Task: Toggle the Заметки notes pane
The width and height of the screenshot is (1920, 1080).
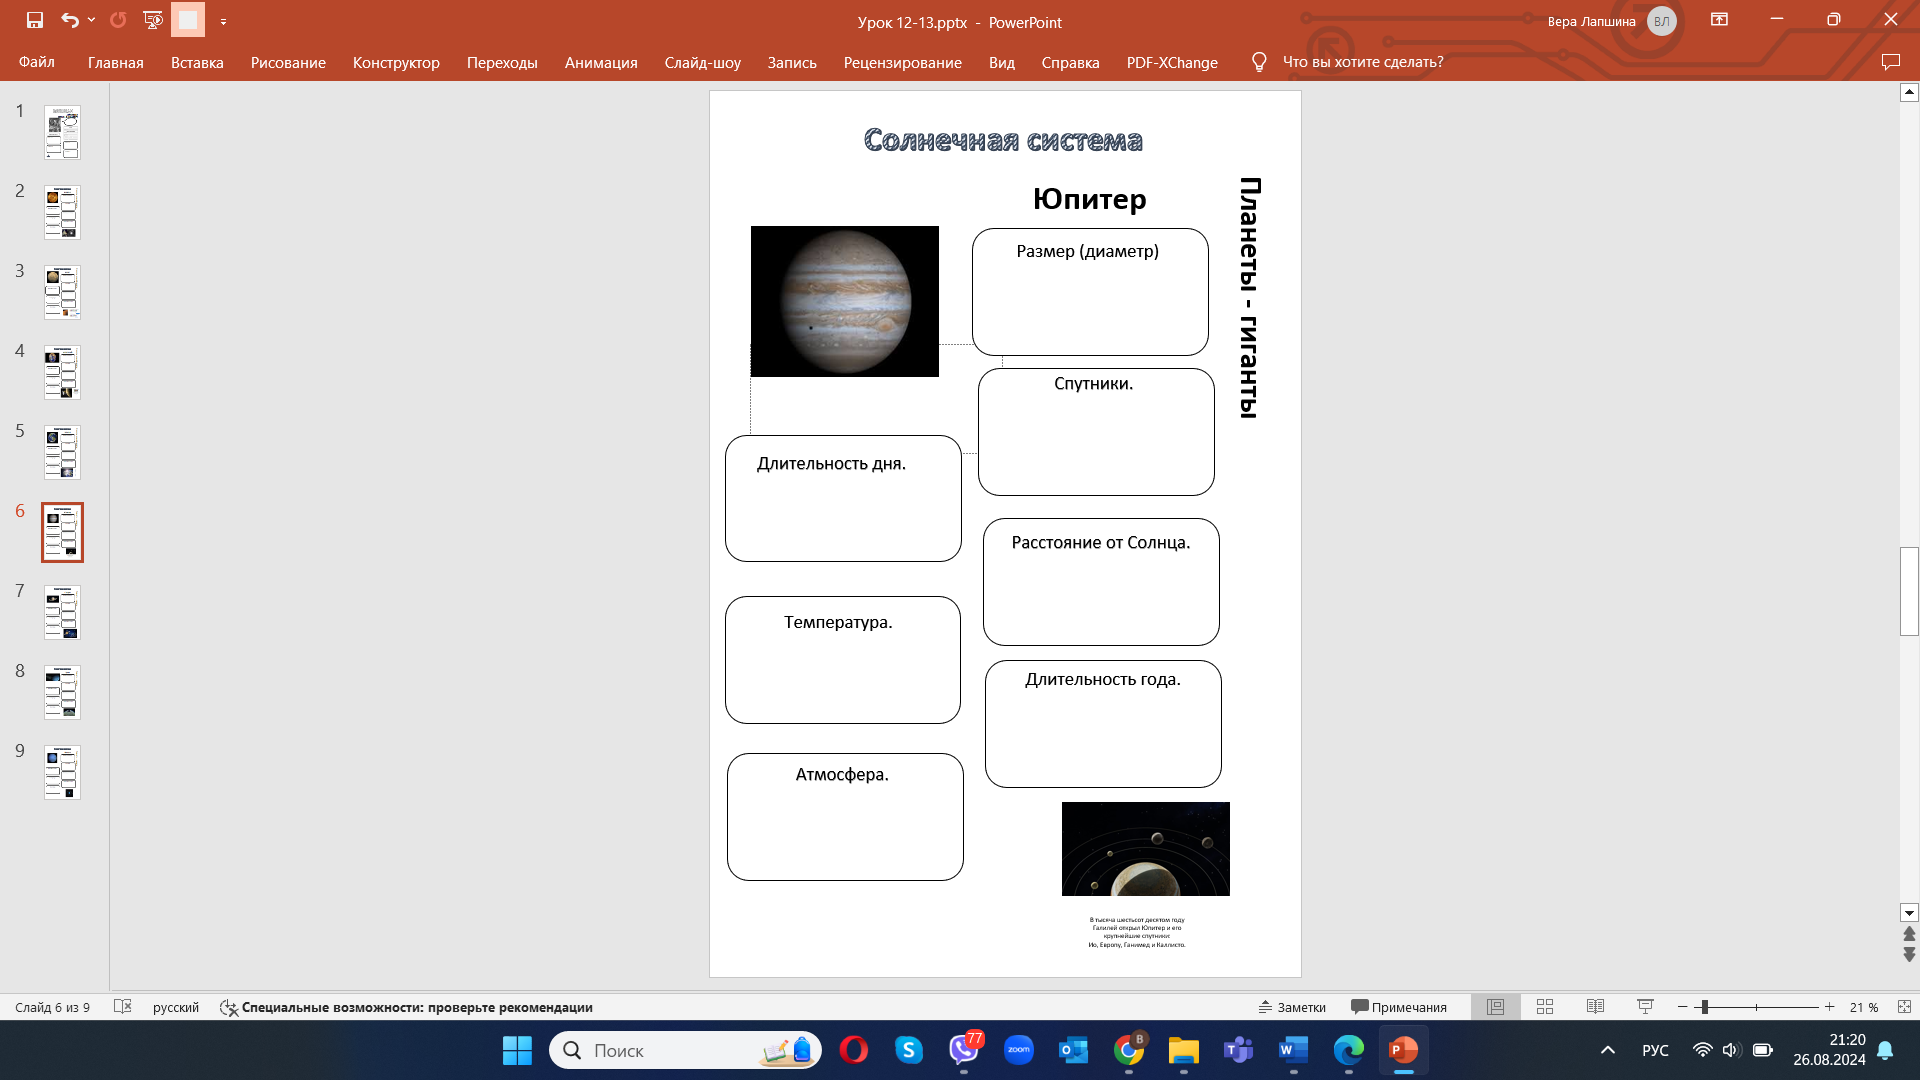Action: click(x=1292, y=1007)
